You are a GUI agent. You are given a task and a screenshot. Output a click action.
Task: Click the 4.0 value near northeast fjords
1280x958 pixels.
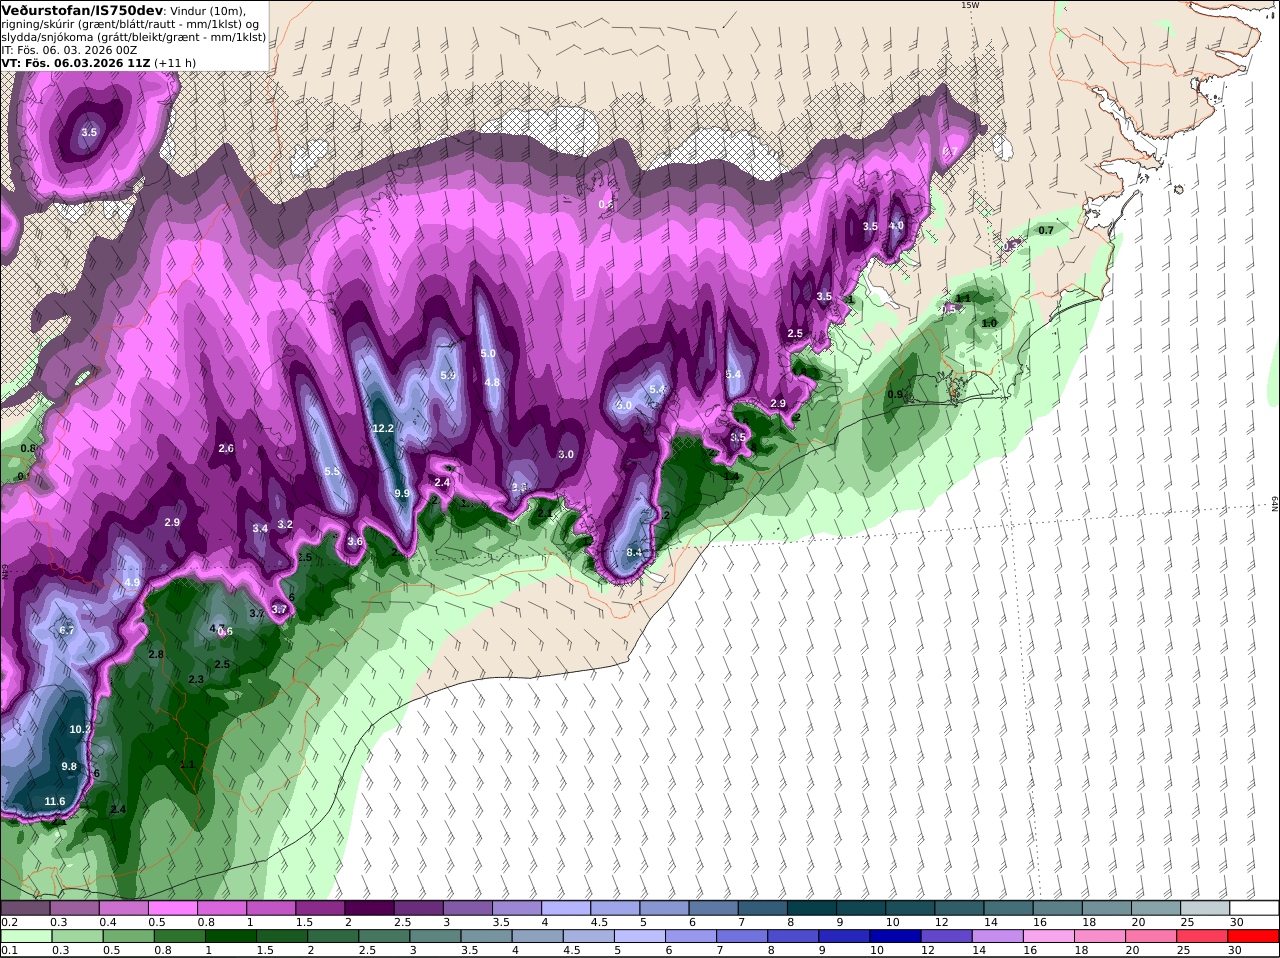896,226
